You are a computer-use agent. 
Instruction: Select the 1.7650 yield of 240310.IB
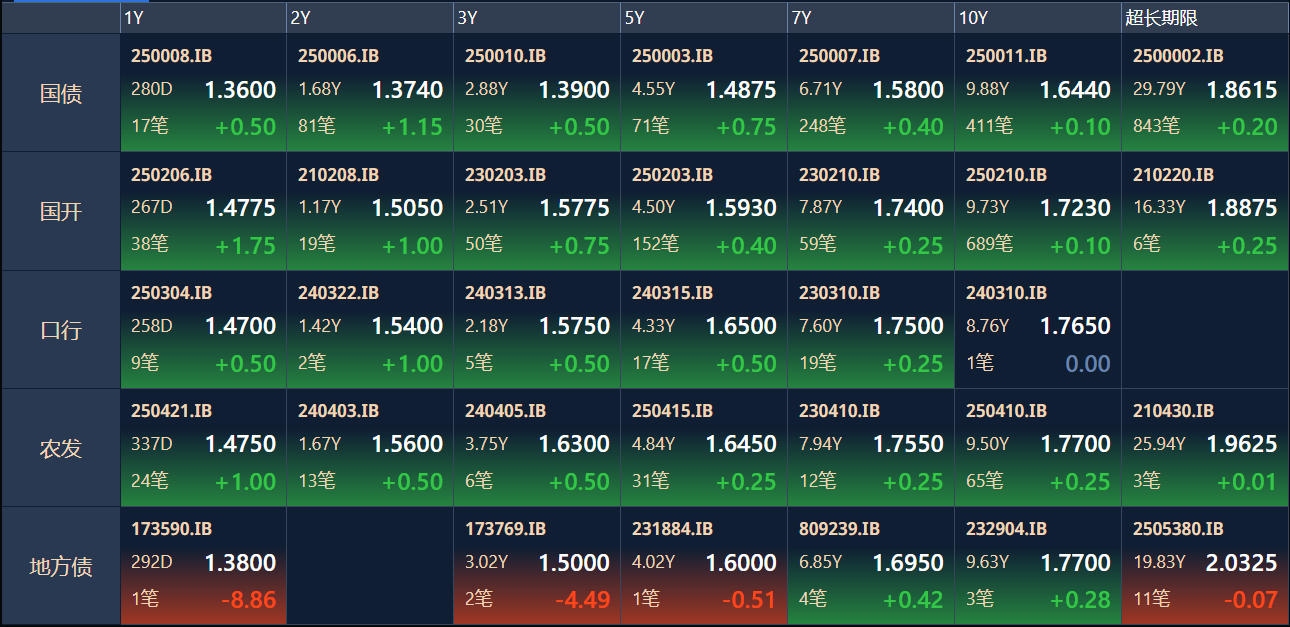[x=1075, y=326]
